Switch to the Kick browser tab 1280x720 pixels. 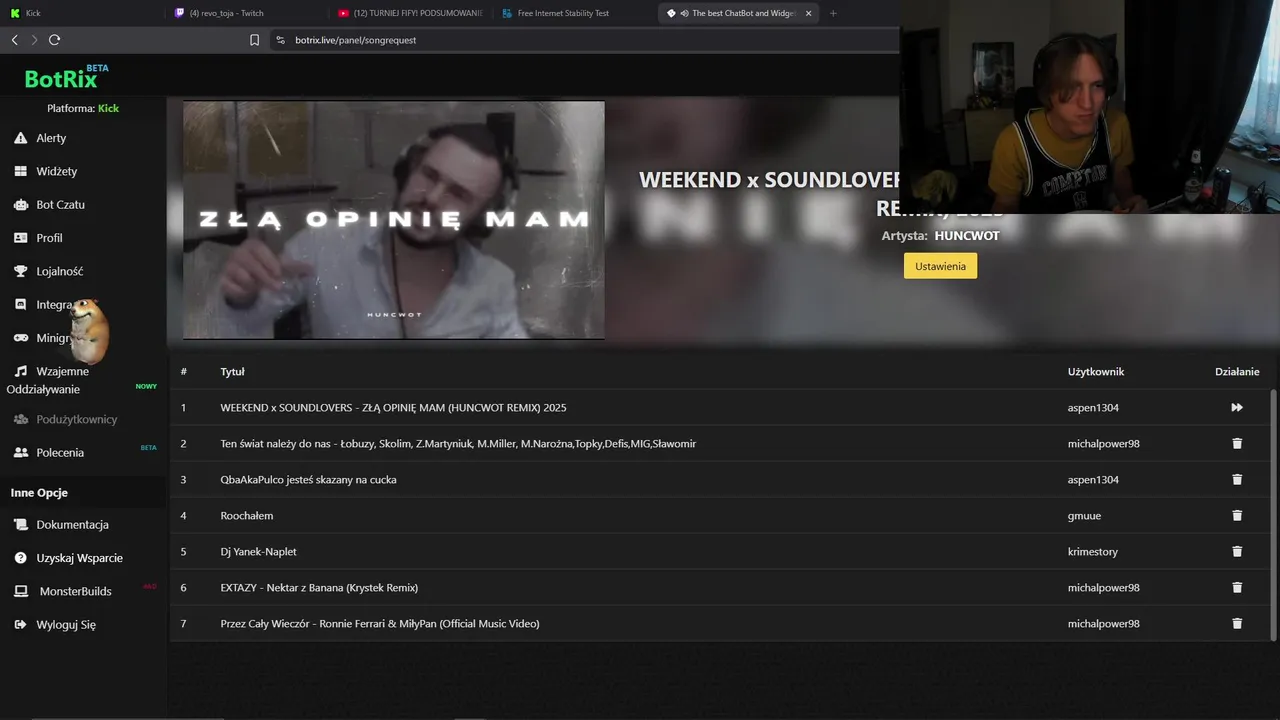[x=83, y=13]
